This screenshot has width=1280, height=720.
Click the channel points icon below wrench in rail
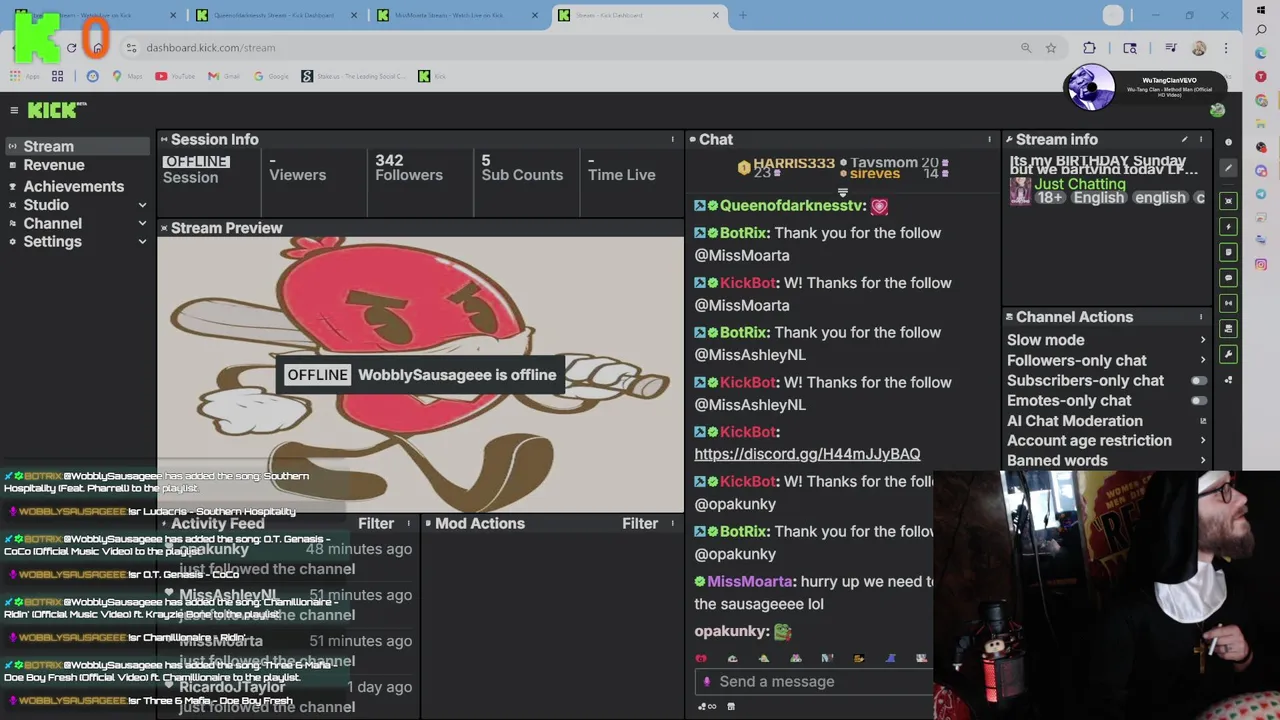[1229, 380]
